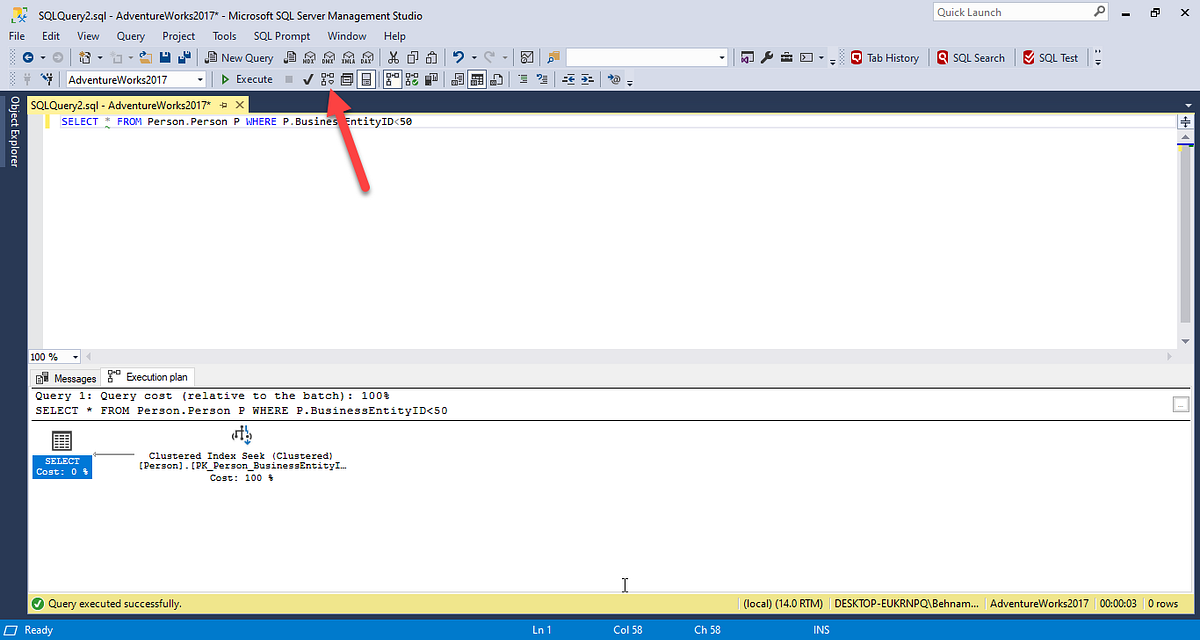Open a New MDX Query
This screenshot has width=1200, height=640.
[x=308, y=57]
